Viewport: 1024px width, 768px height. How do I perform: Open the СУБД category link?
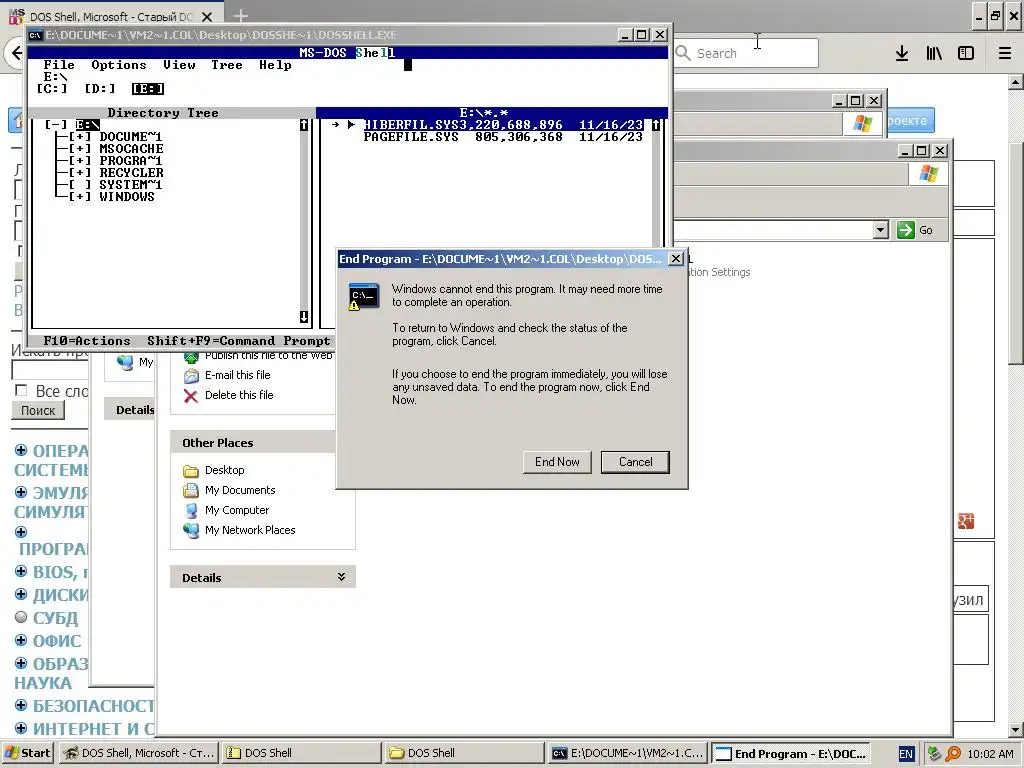point(56,618)
